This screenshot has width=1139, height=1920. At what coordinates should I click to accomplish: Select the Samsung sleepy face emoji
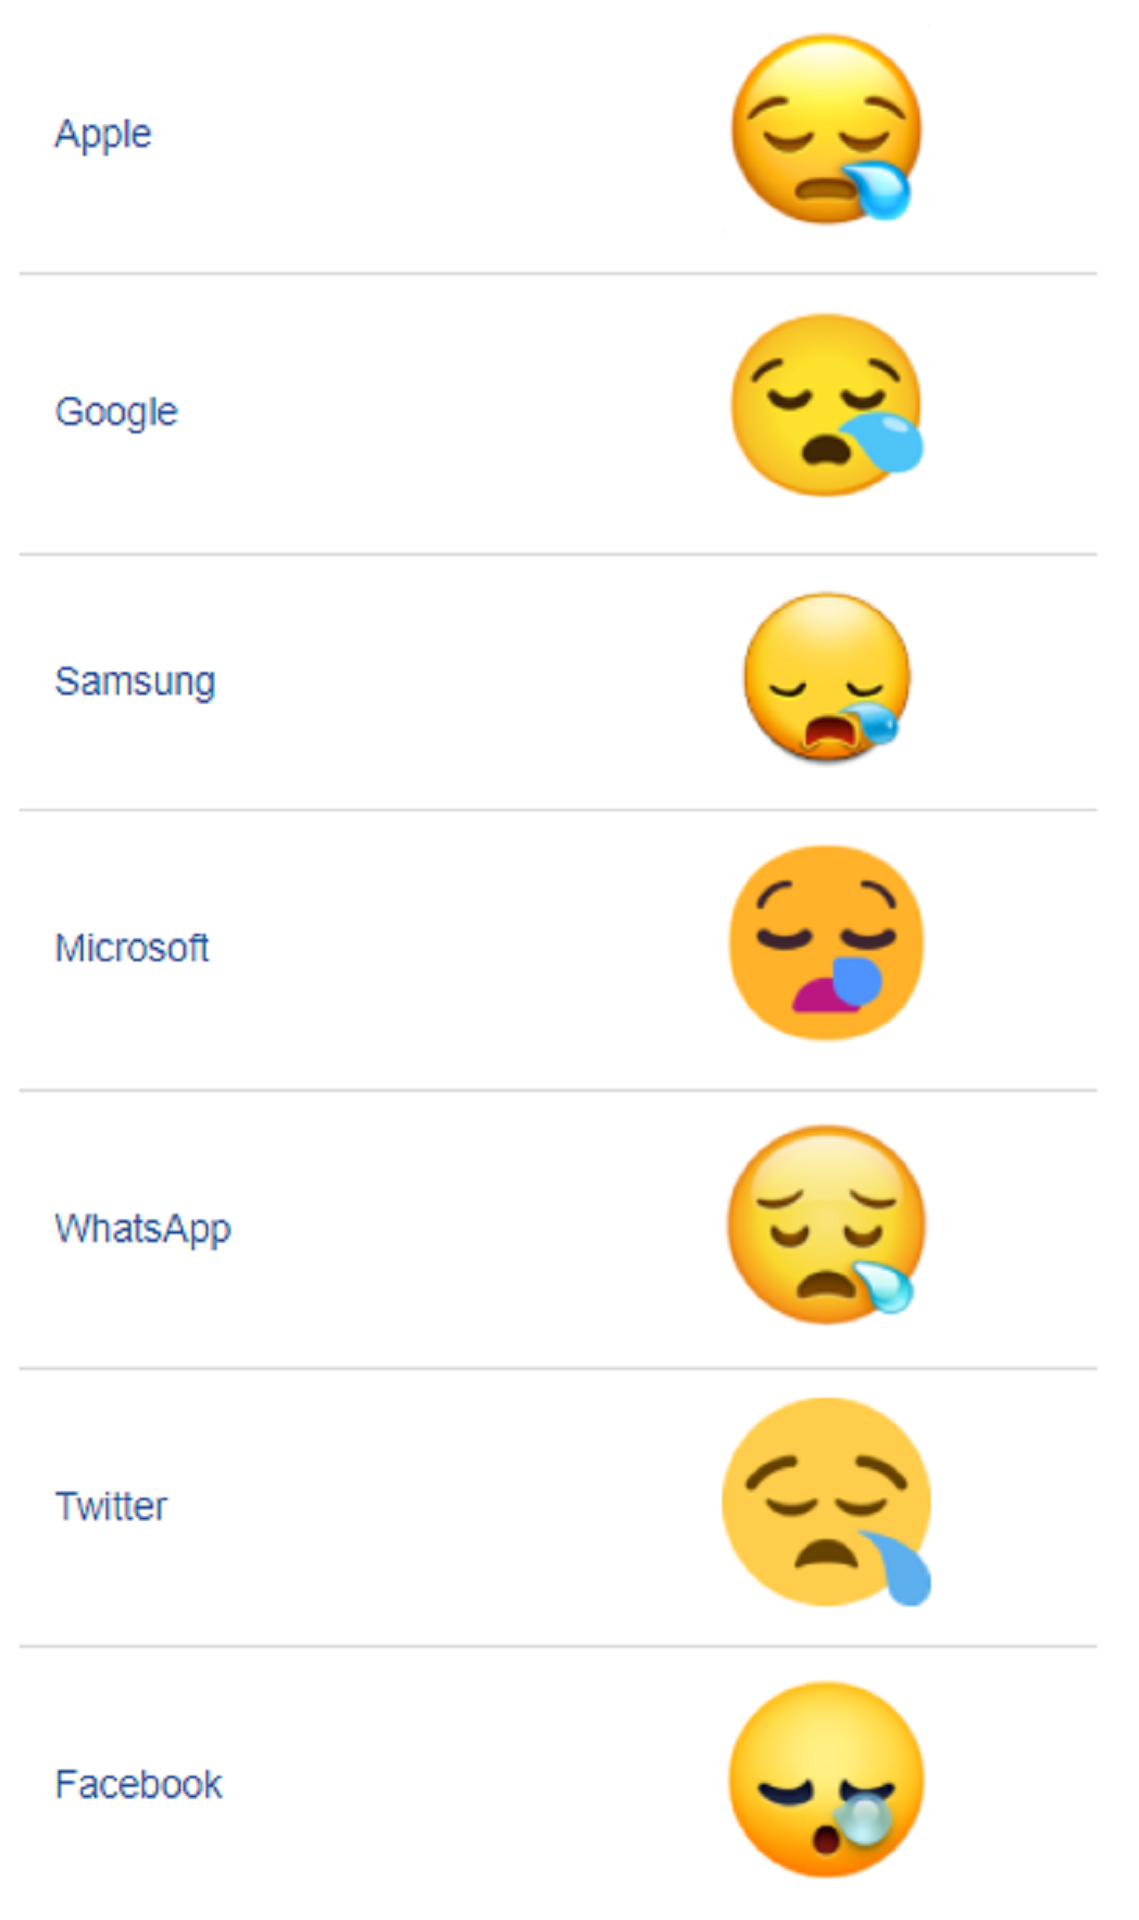coord(827,677)
